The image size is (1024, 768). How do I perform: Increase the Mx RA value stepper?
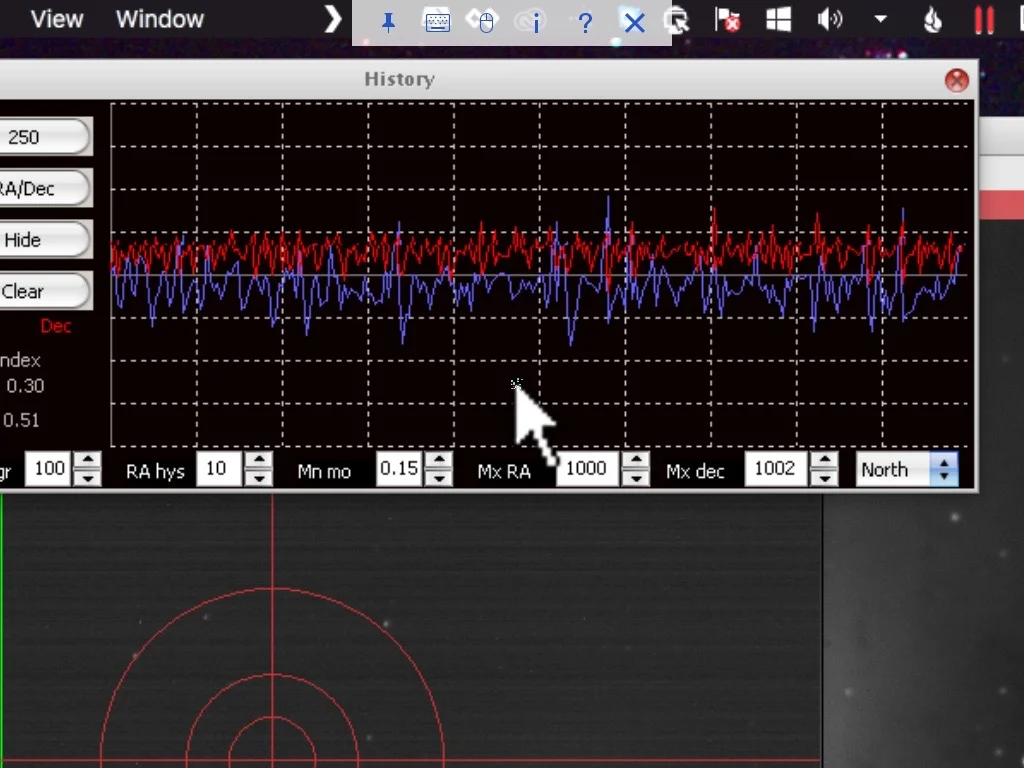[x=635, y=461]
